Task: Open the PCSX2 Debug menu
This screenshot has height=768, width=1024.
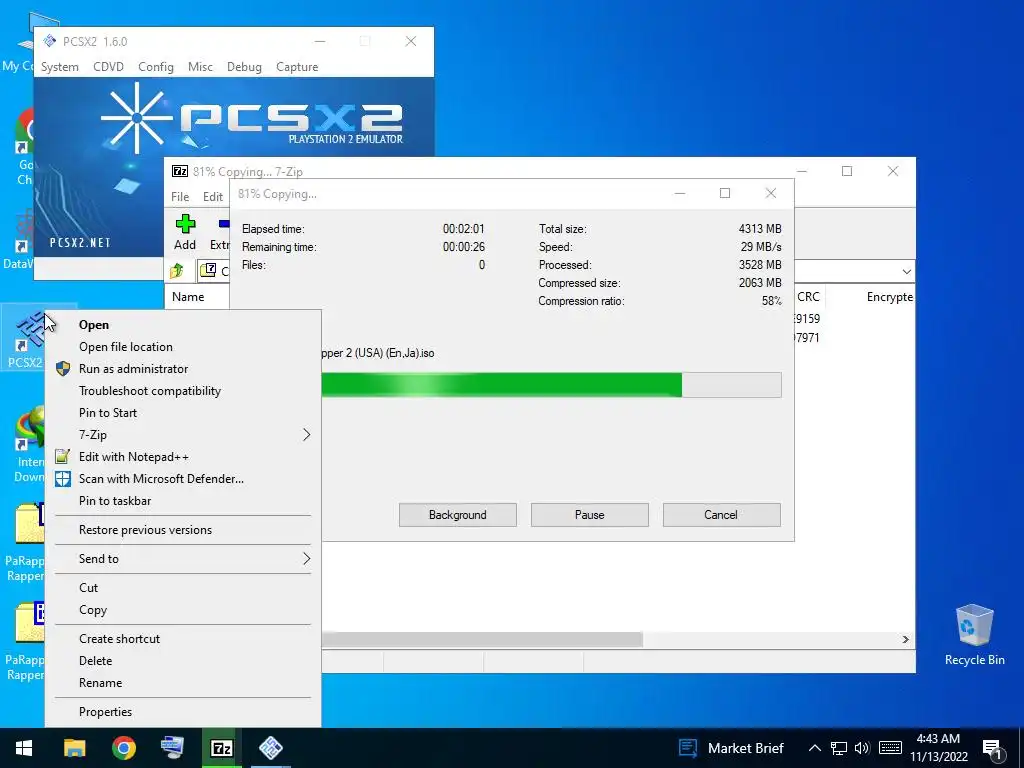Action: tap(244, 67)
